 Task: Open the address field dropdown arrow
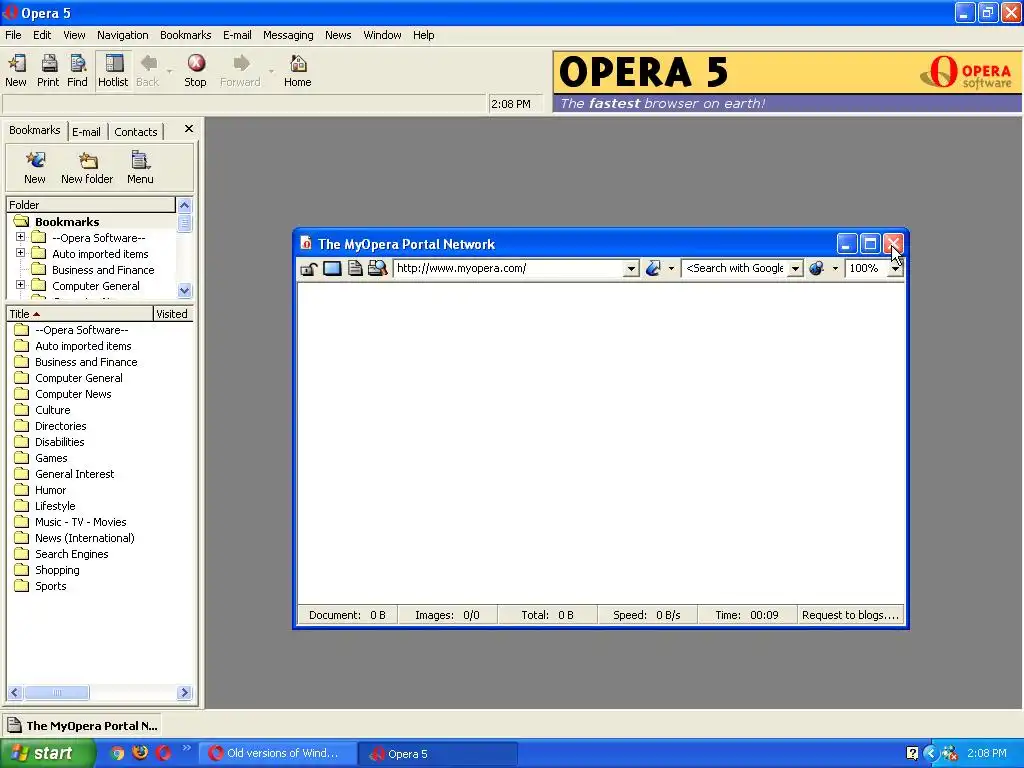[631, 268]
